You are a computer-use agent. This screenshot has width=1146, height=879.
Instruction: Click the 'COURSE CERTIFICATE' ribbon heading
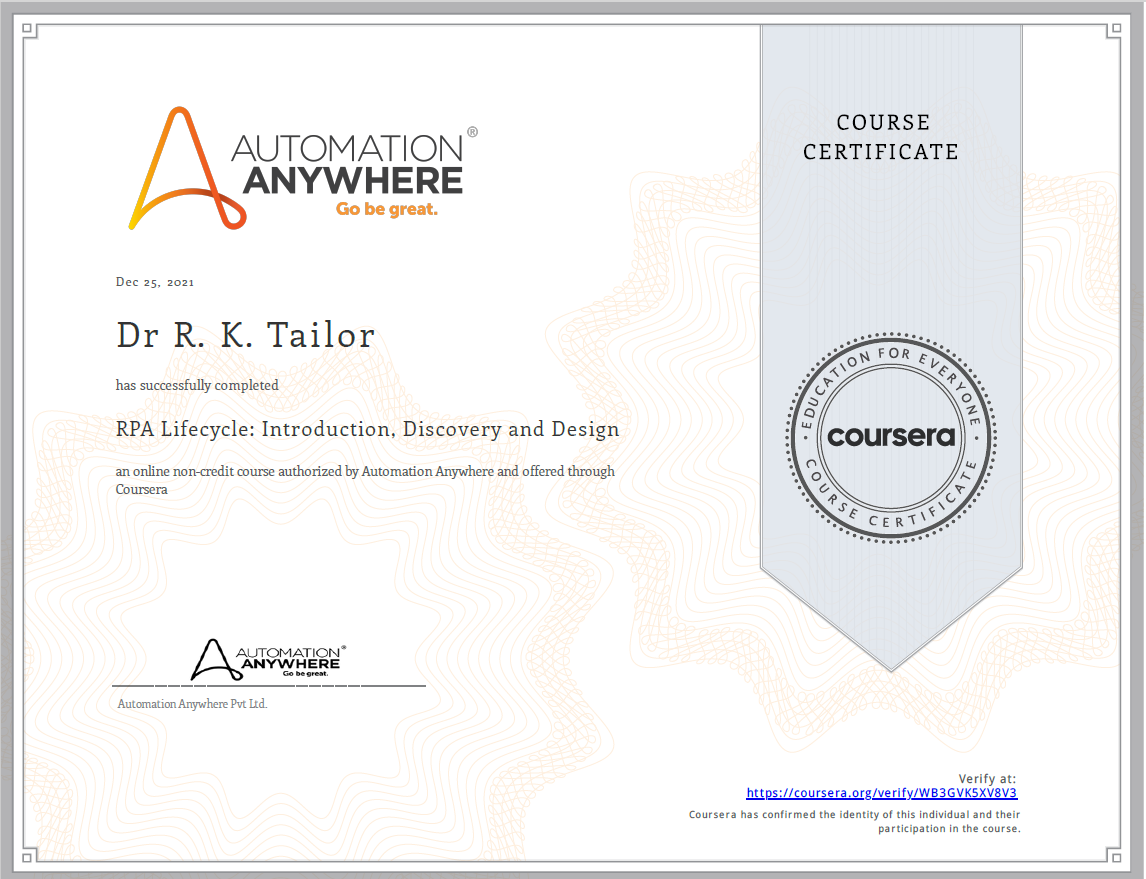[x=881, y=137]
